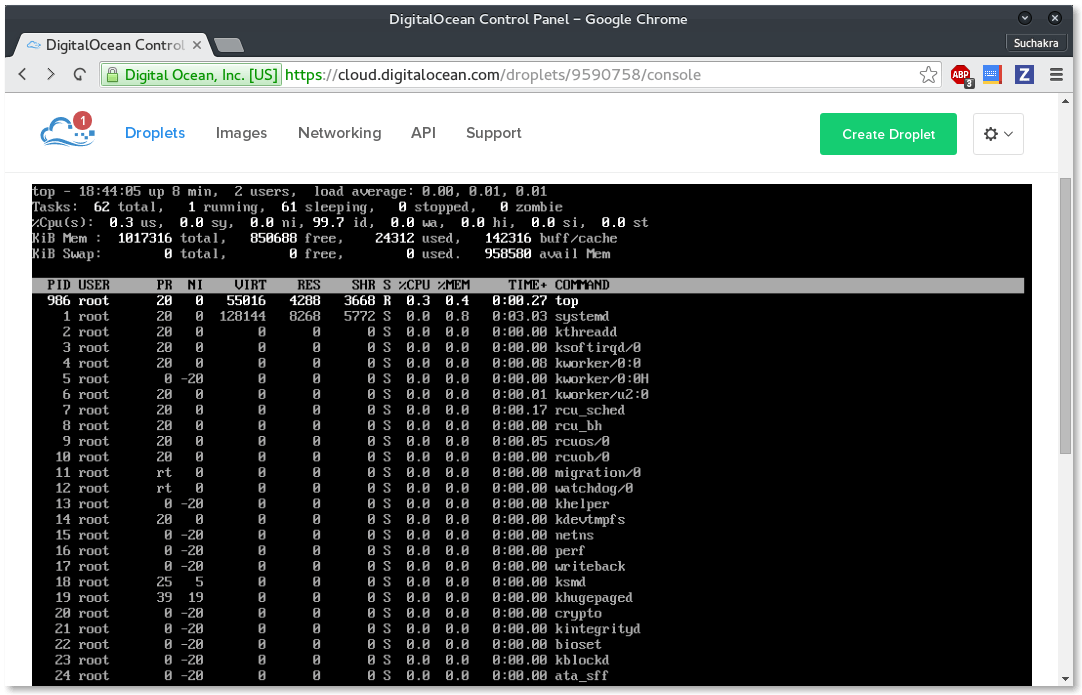
Task: Click the 'TIME+' column header
Action: coord(527,285)
